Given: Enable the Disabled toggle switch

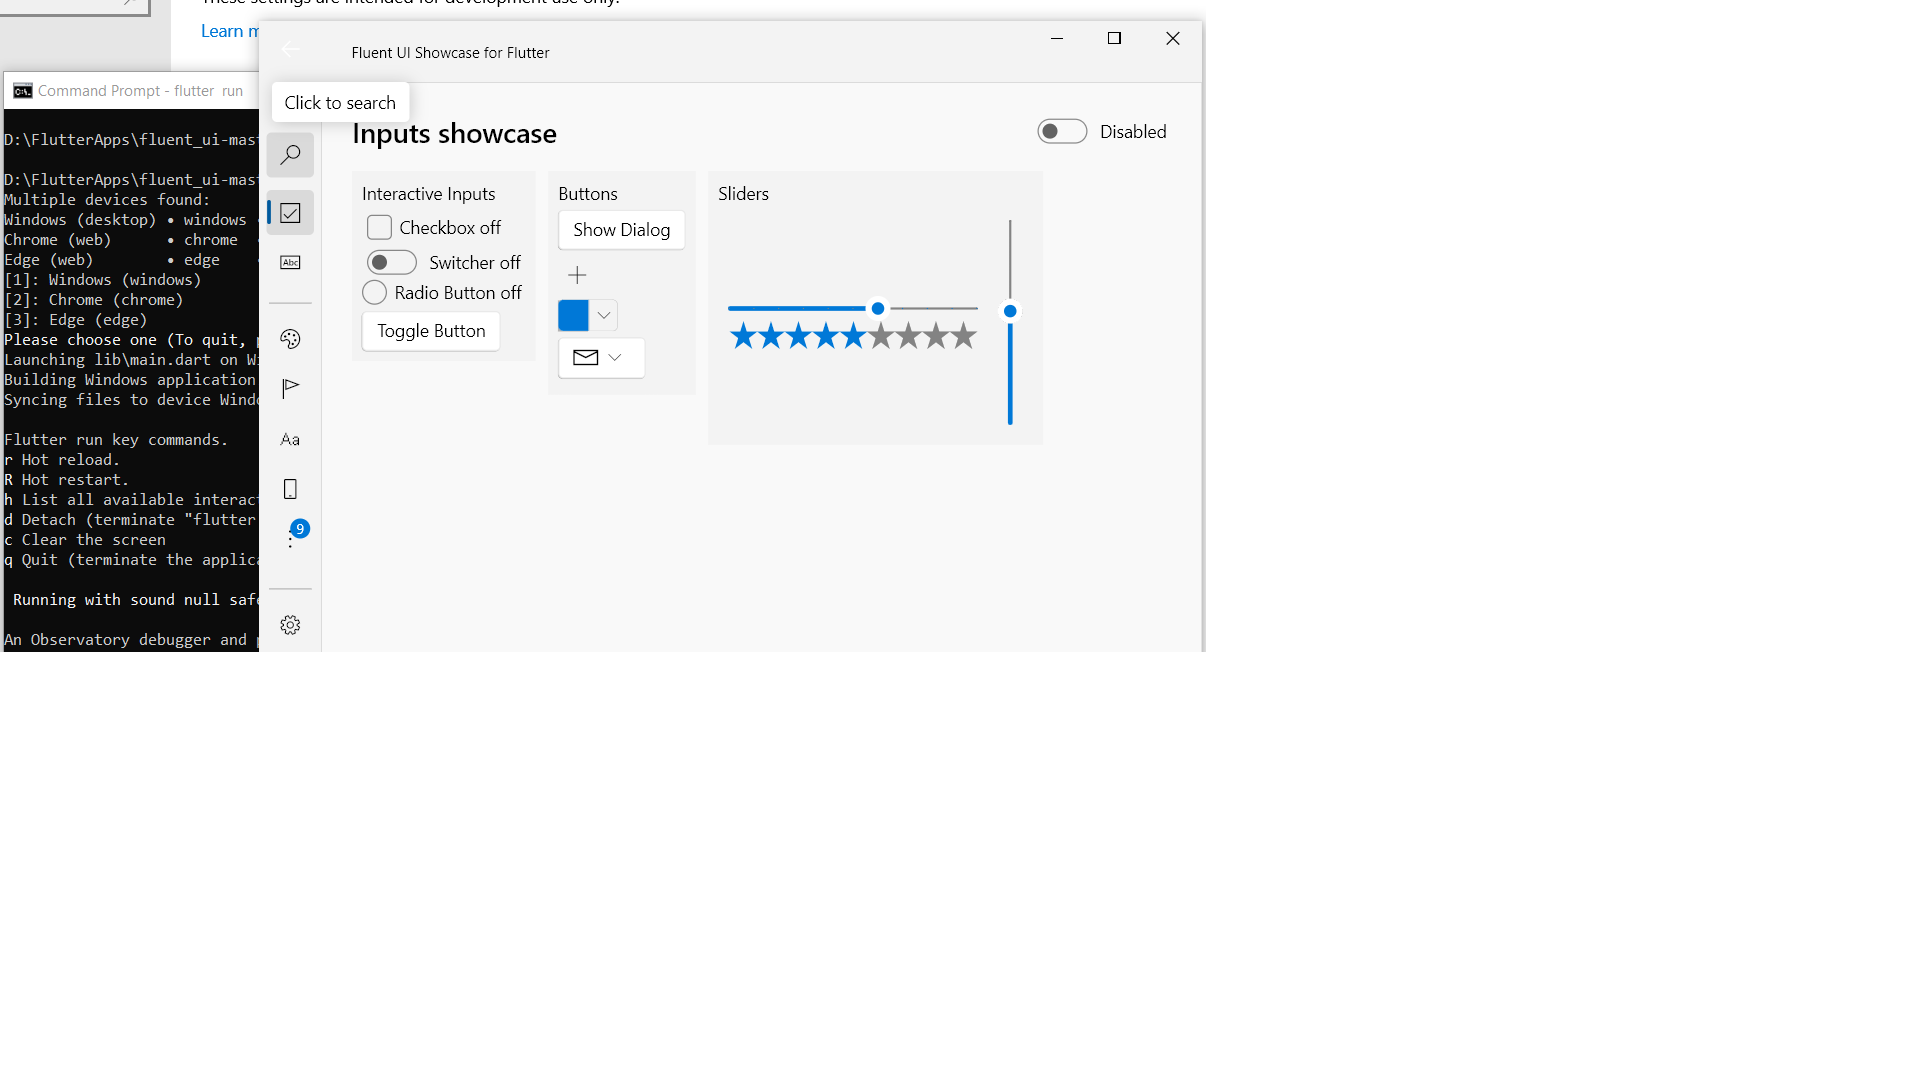Looking at the screenshot, I should click(1061, 132).
